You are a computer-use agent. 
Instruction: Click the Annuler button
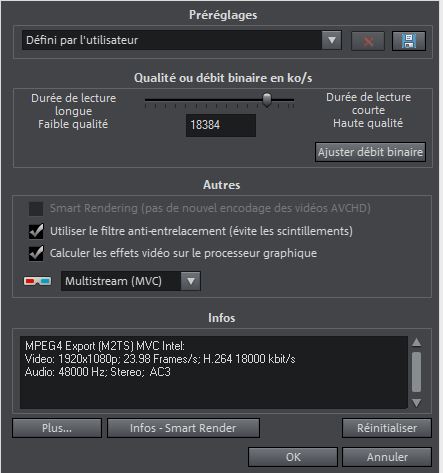(x=387, y=457)
